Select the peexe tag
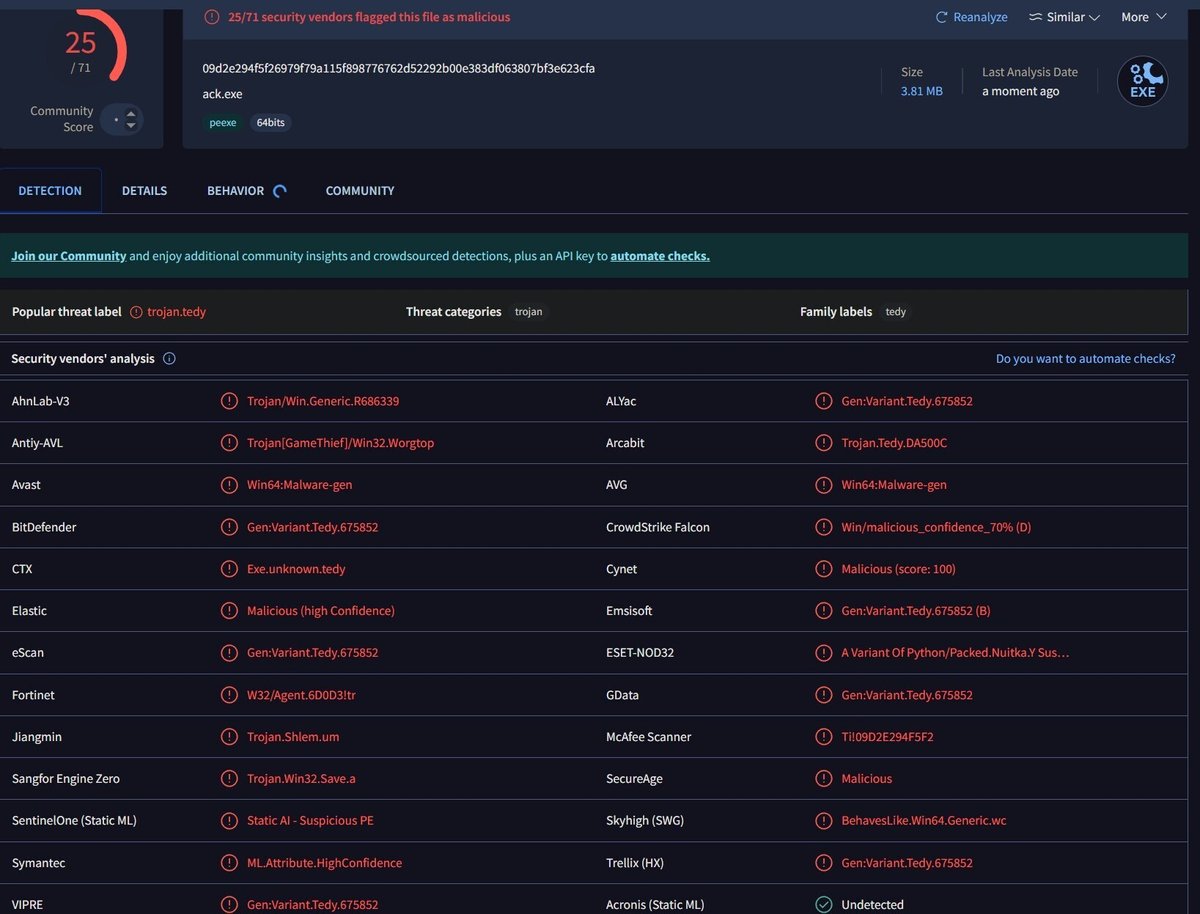 click(x=223, y=123)
